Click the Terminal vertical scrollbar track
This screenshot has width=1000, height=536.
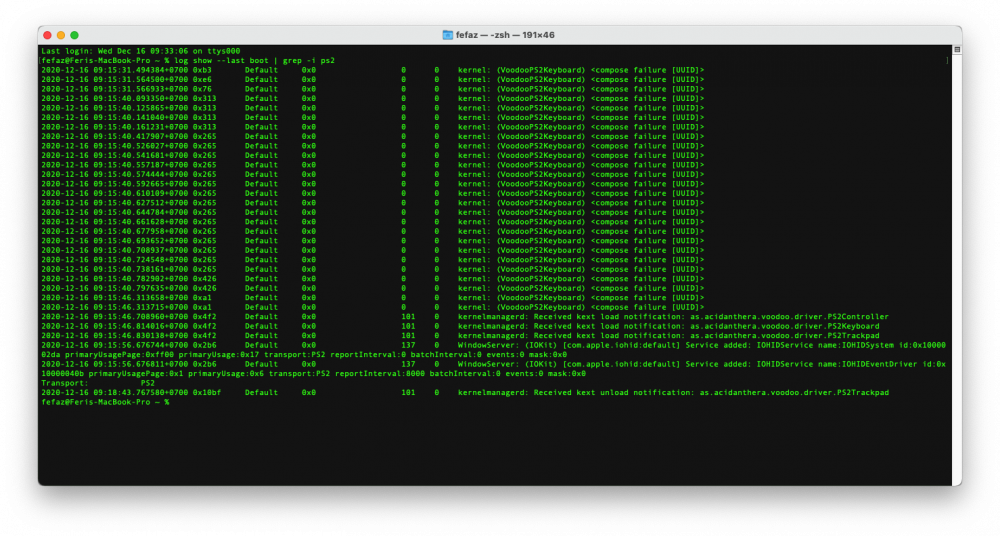point(957,268)
